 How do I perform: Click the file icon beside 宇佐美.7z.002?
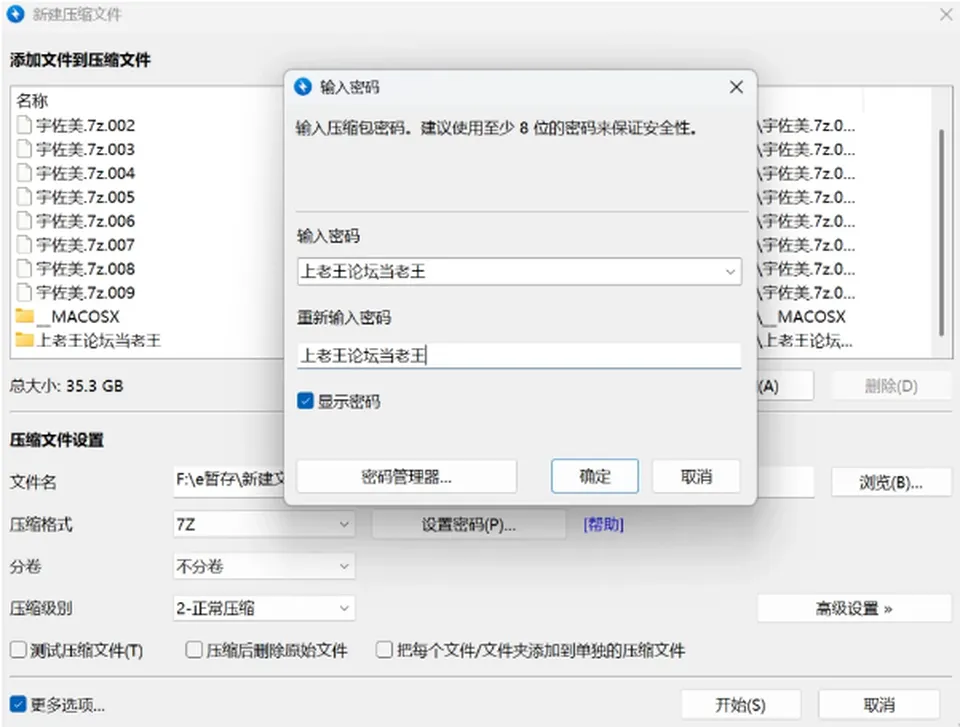(x=24, y=125)
